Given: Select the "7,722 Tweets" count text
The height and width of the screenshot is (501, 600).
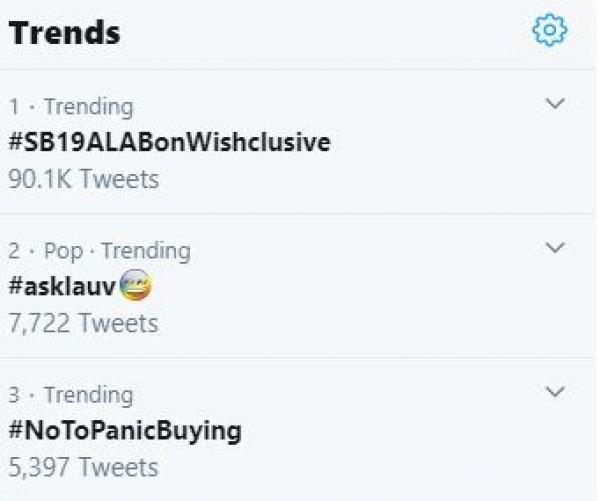Looking at the screenshot, I should coord(83,323).
